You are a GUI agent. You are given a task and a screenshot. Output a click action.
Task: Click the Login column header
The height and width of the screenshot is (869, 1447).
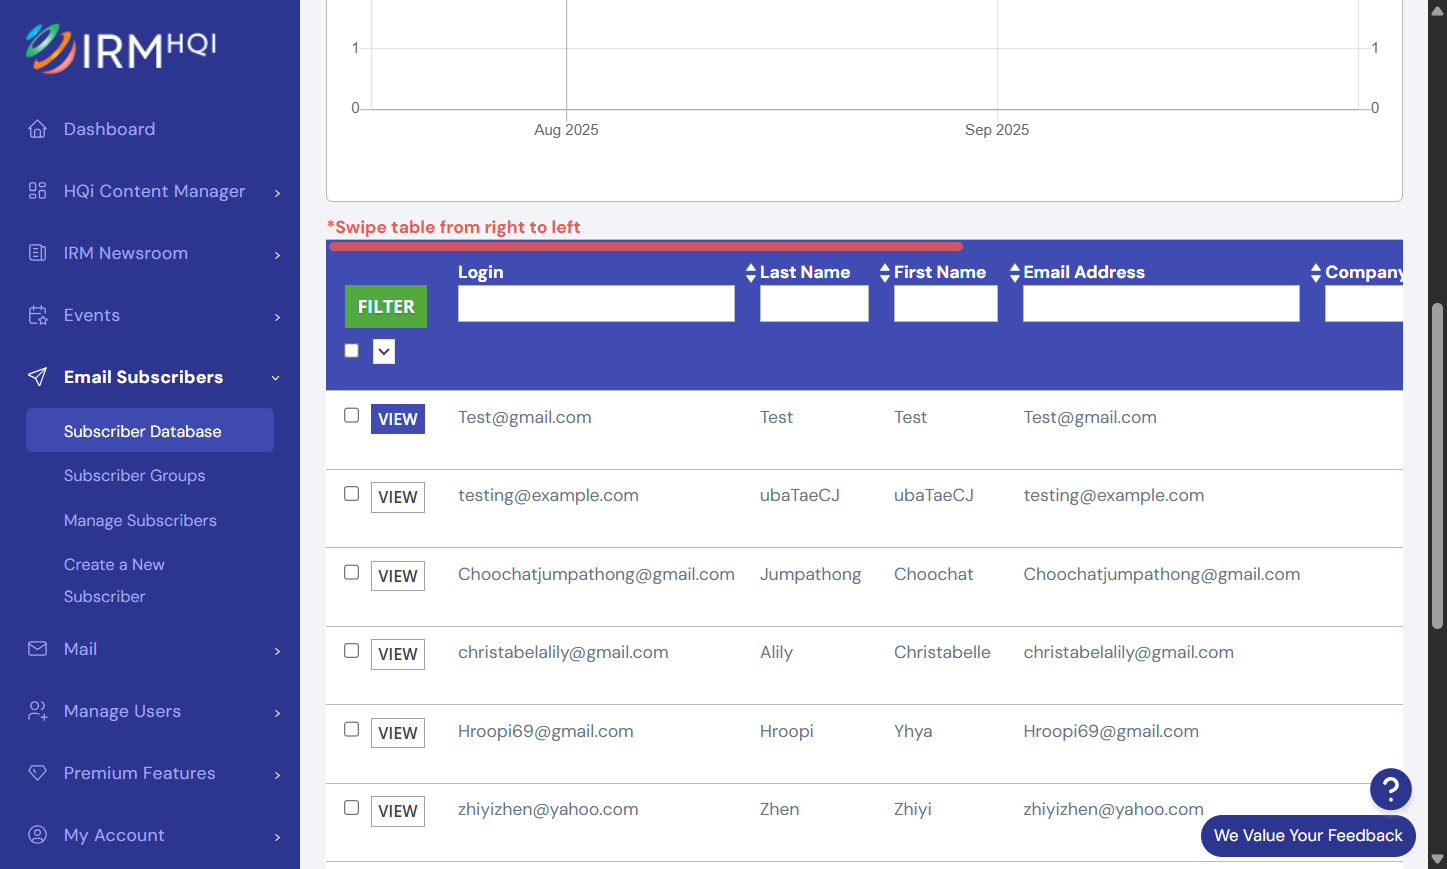(x=481, y=272)
